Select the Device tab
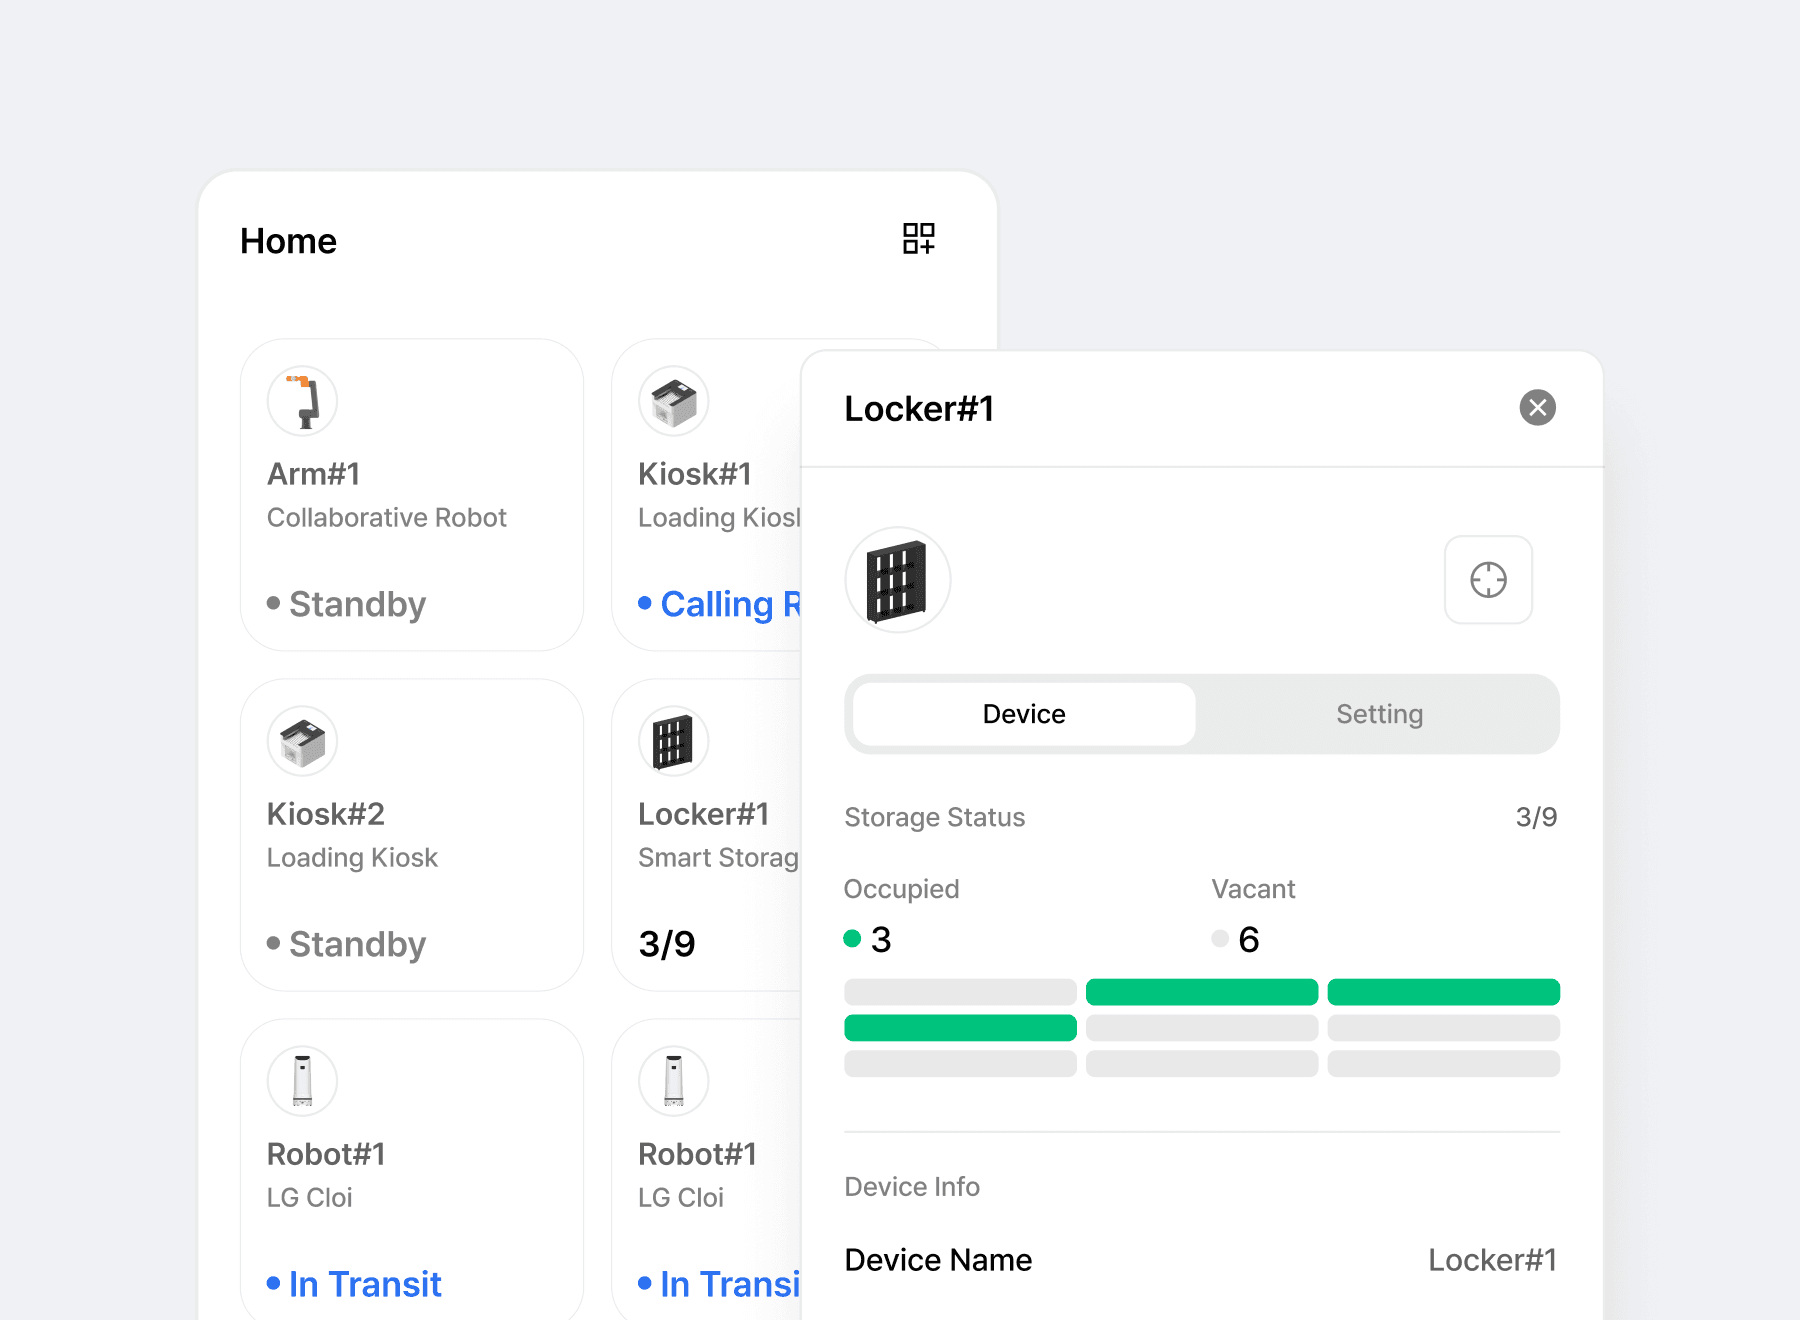 click(x=1024, y=714)
